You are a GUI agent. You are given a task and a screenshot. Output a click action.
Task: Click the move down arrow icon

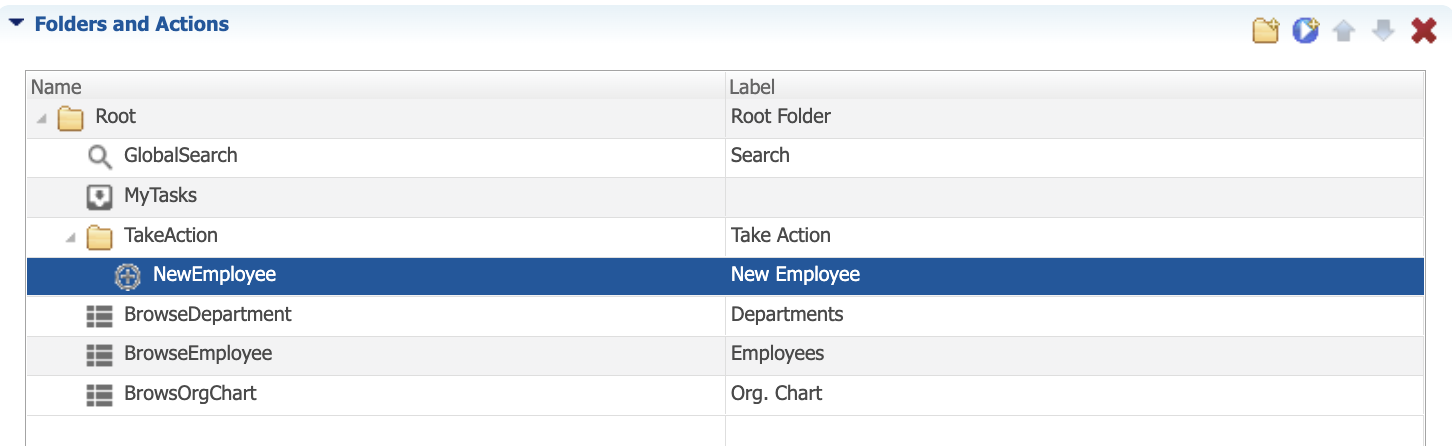(1383, 32)
